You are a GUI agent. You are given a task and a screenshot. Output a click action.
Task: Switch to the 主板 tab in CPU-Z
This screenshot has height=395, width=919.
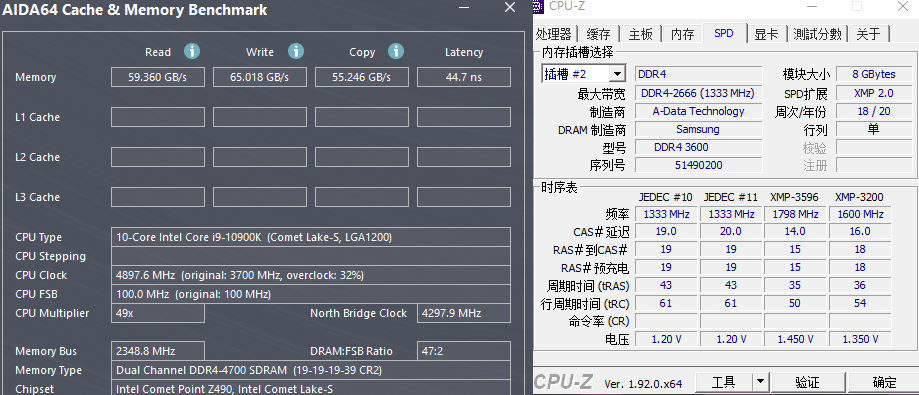point(641,34)
